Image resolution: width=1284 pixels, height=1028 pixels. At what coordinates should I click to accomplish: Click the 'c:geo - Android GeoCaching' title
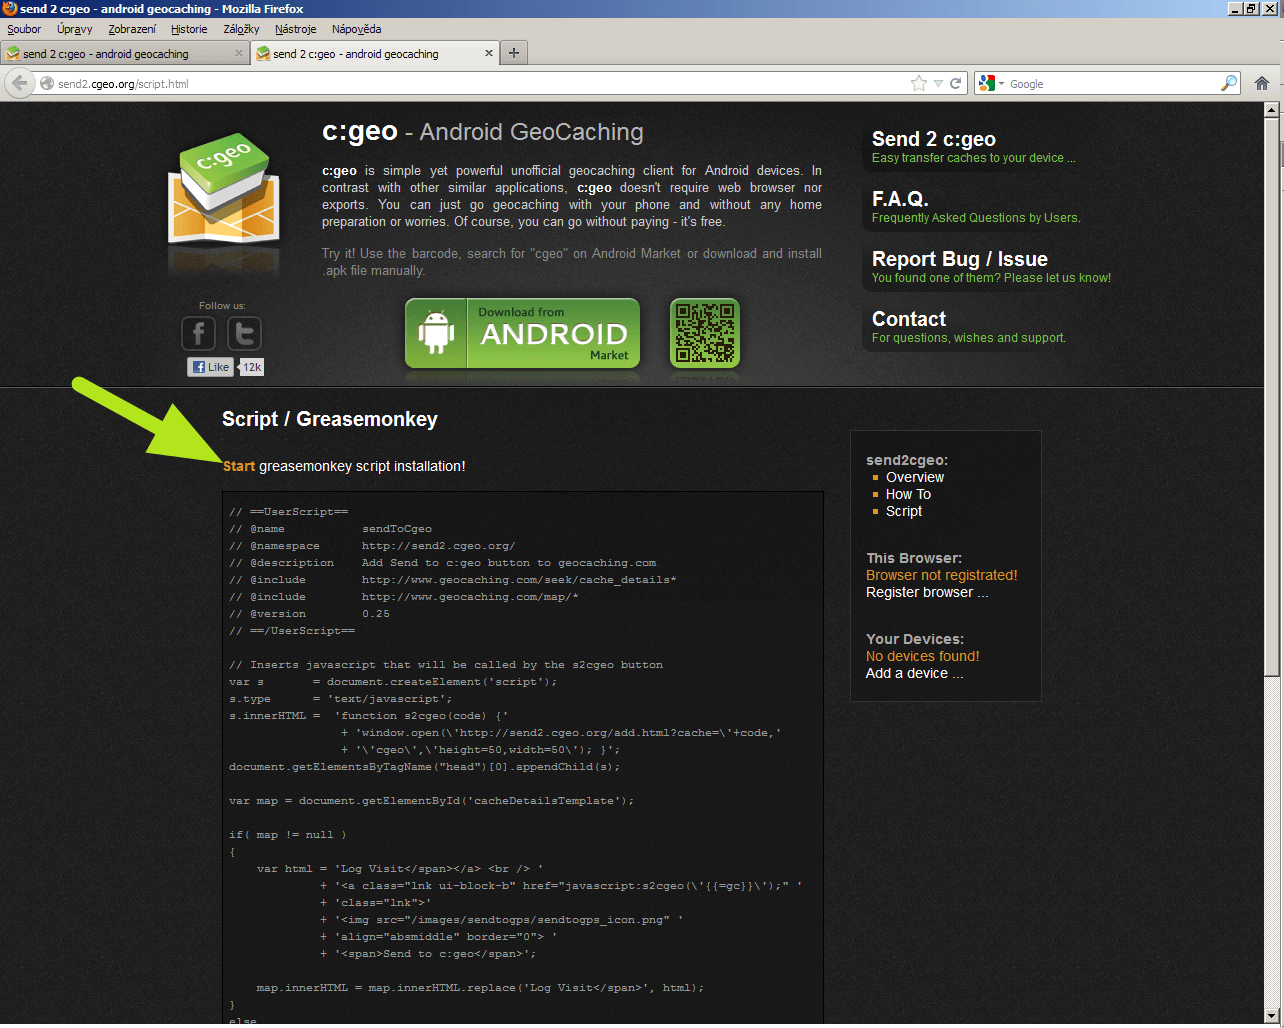[x=483, y=132]
